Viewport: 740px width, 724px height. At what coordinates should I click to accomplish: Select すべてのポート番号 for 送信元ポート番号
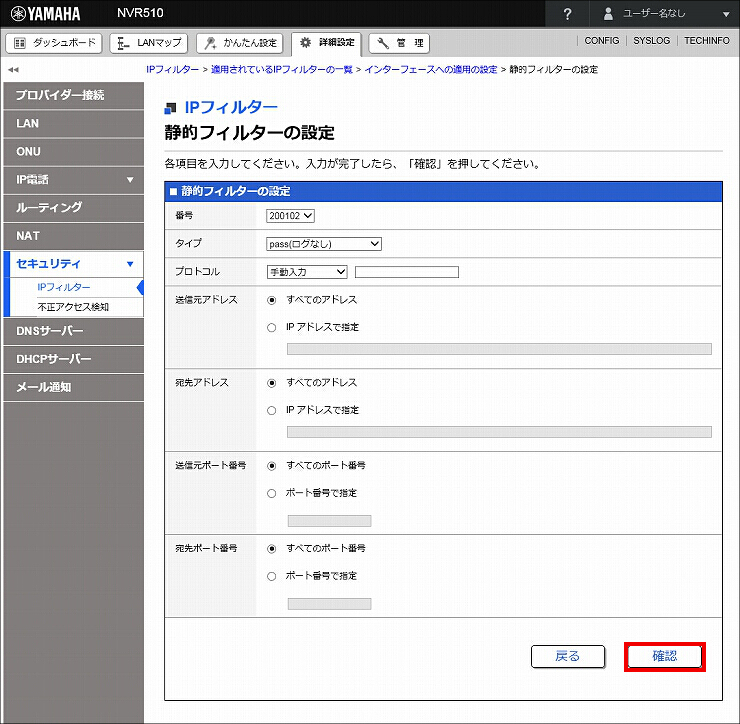tap(271, 466)
